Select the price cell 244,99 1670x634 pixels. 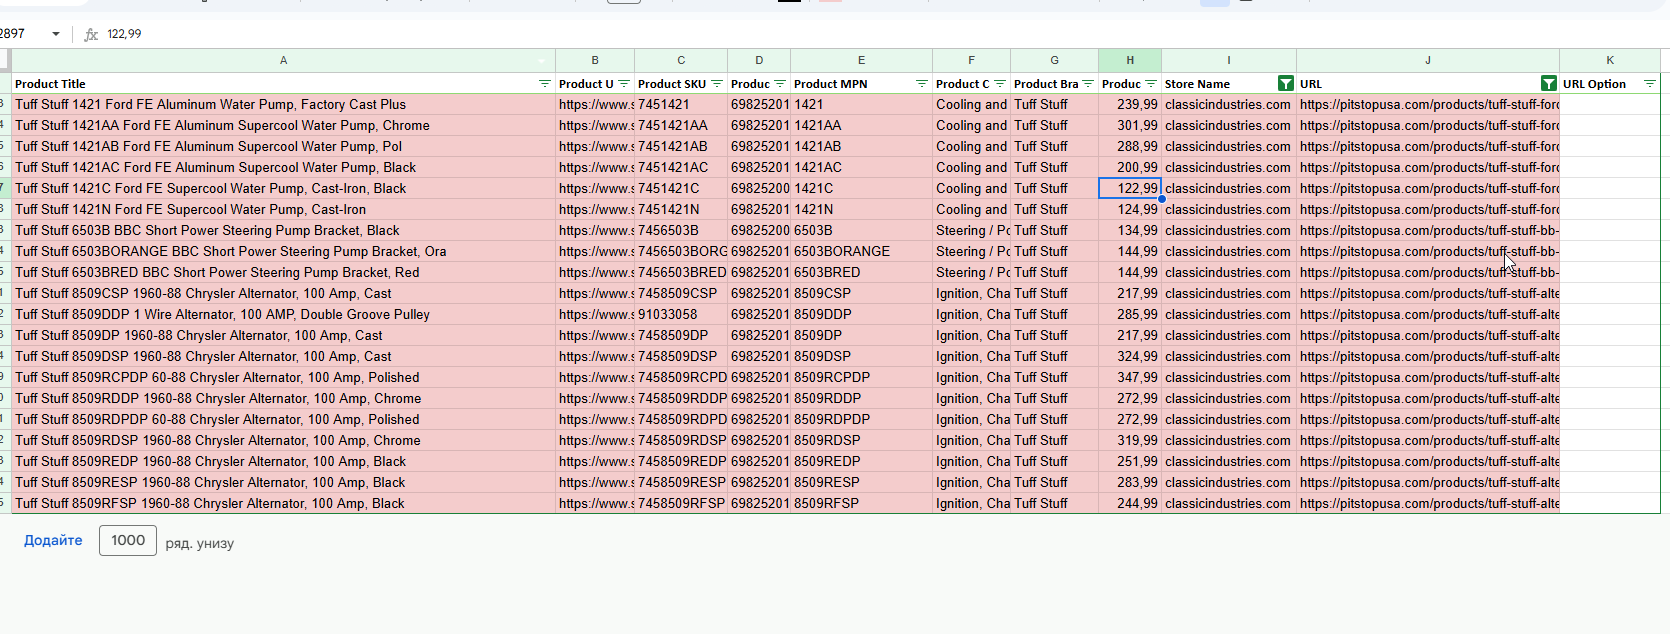[1130, 503]
